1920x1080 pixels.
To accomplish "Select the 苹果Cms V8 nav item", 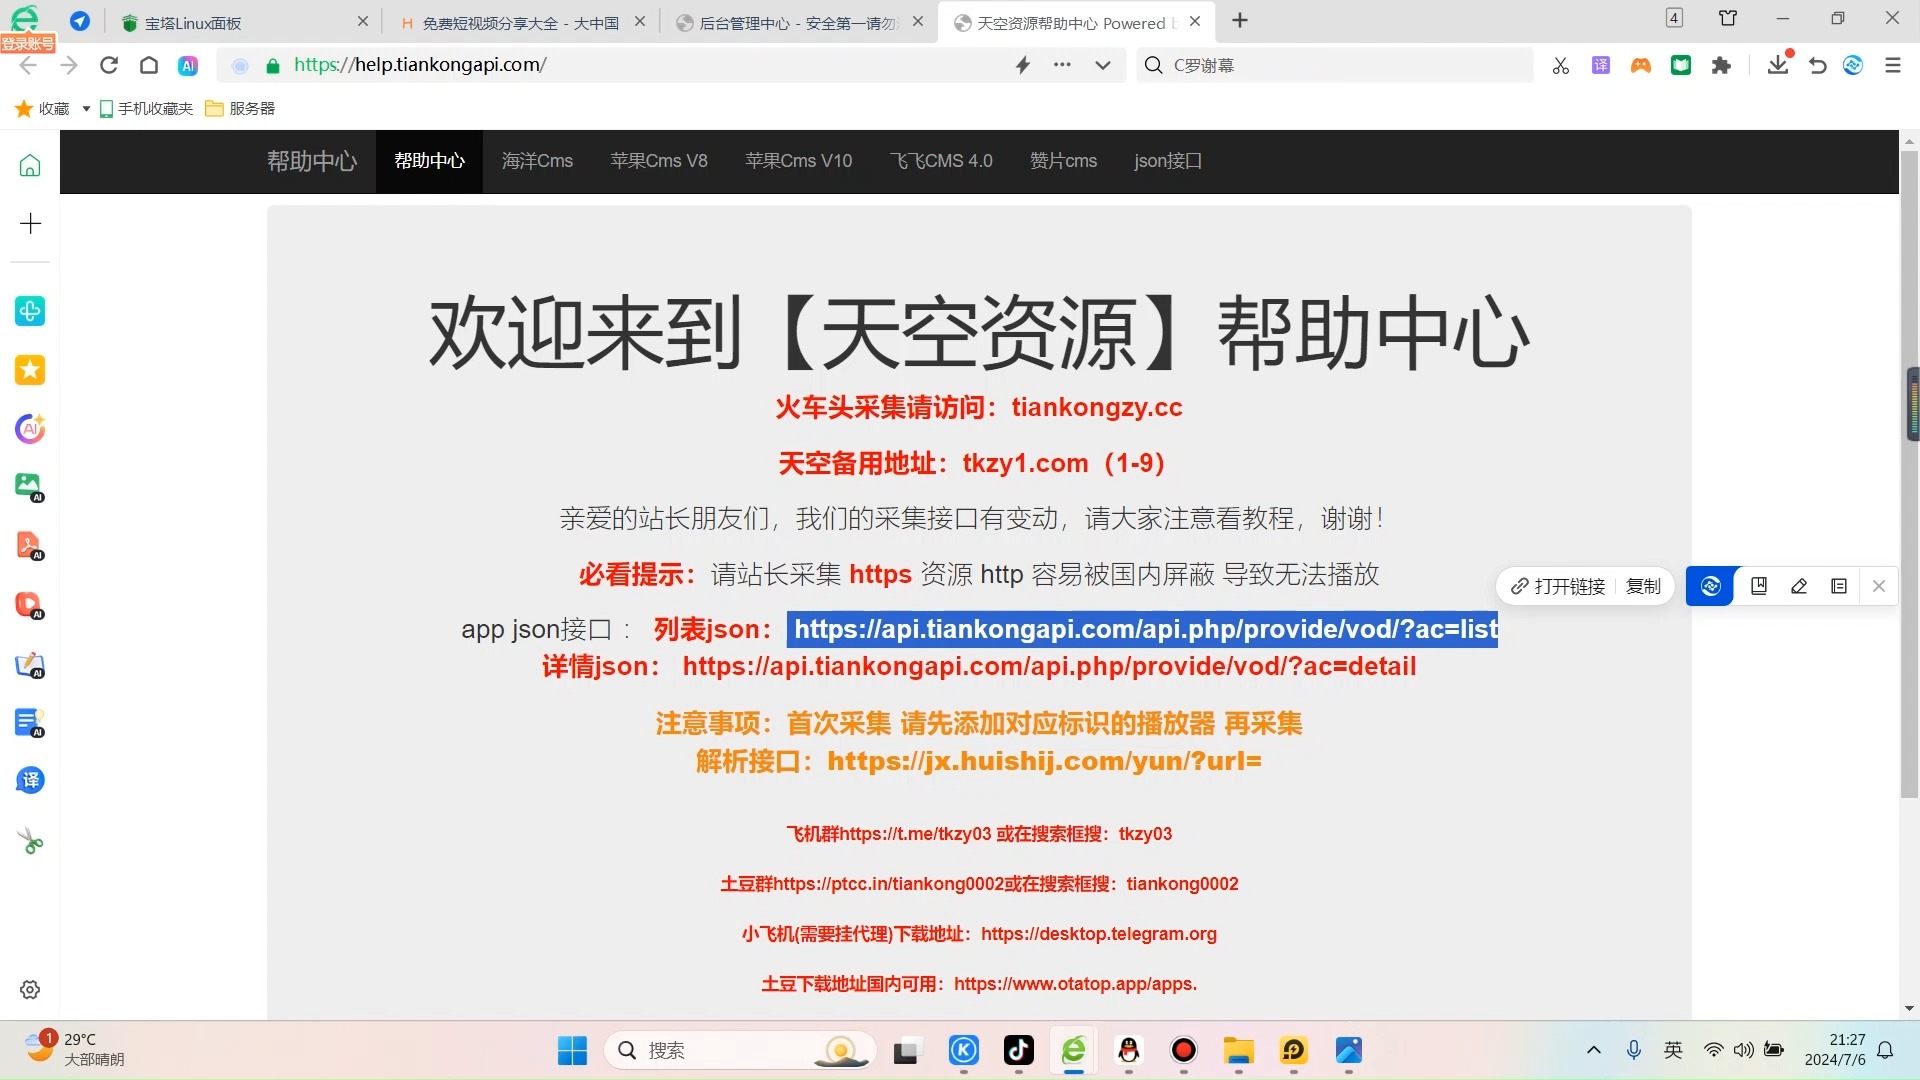I will 659,161.
